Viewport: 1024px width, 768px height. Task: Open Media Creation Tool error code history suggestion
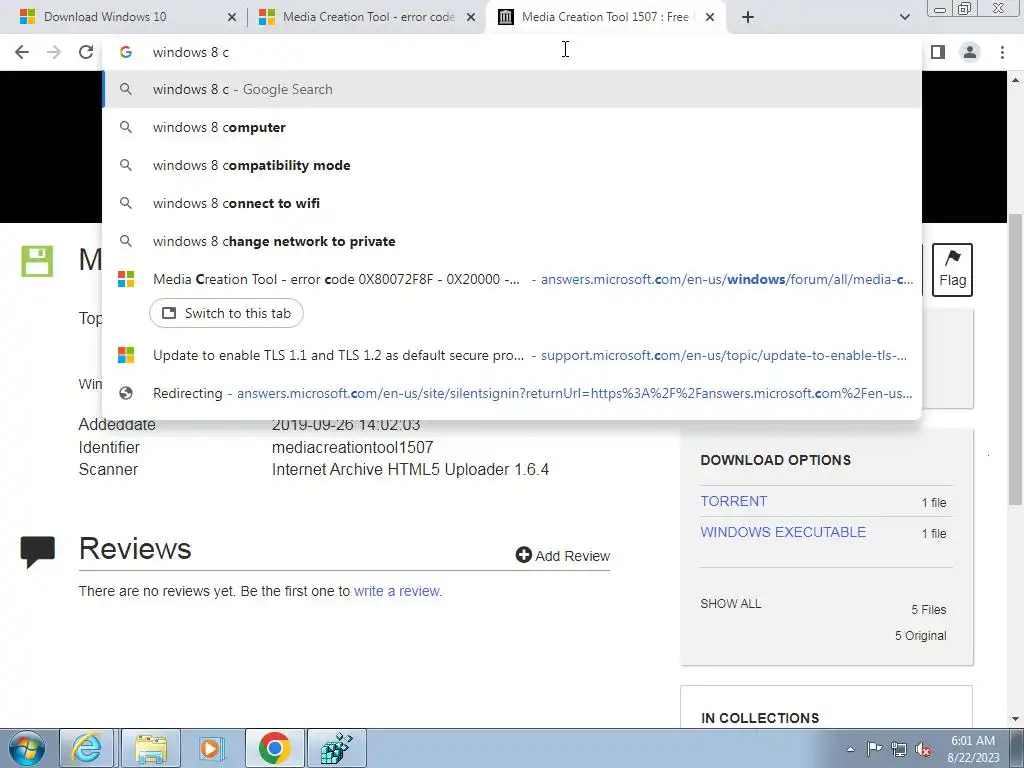512,280
